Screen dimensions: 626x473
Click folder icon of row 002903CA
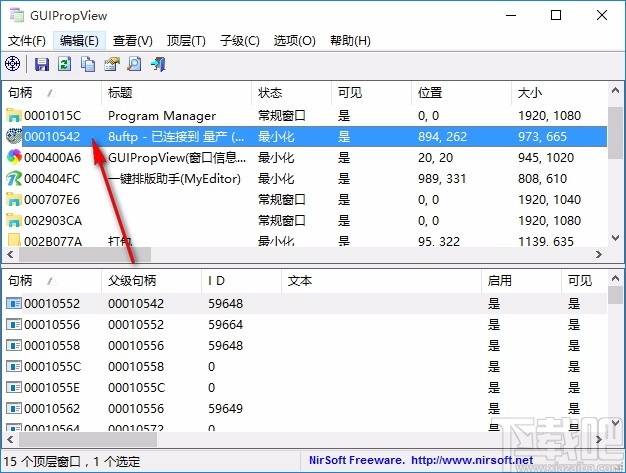[14, 220]
